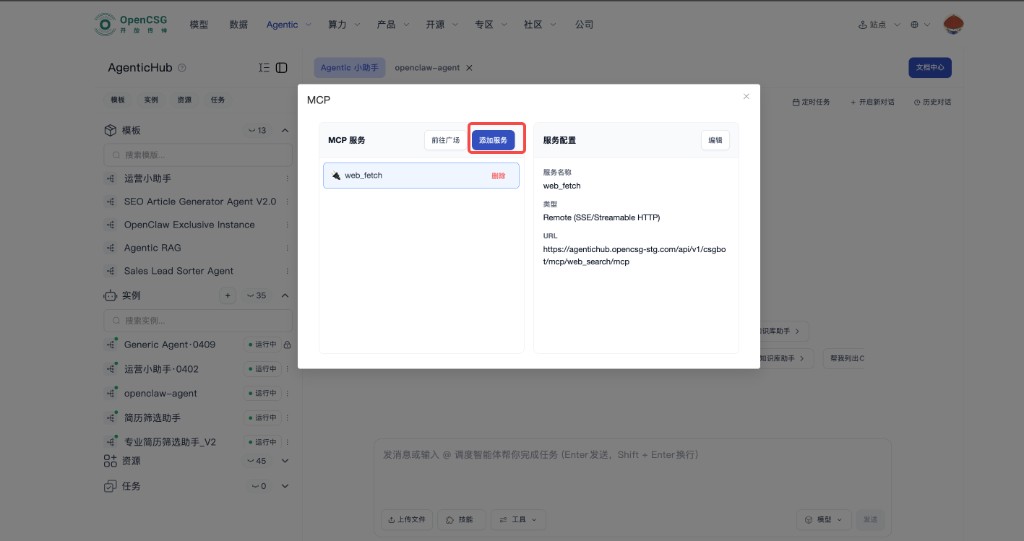
Task: Click the 搜索实例 search field
Action: (x=198, y=320)
